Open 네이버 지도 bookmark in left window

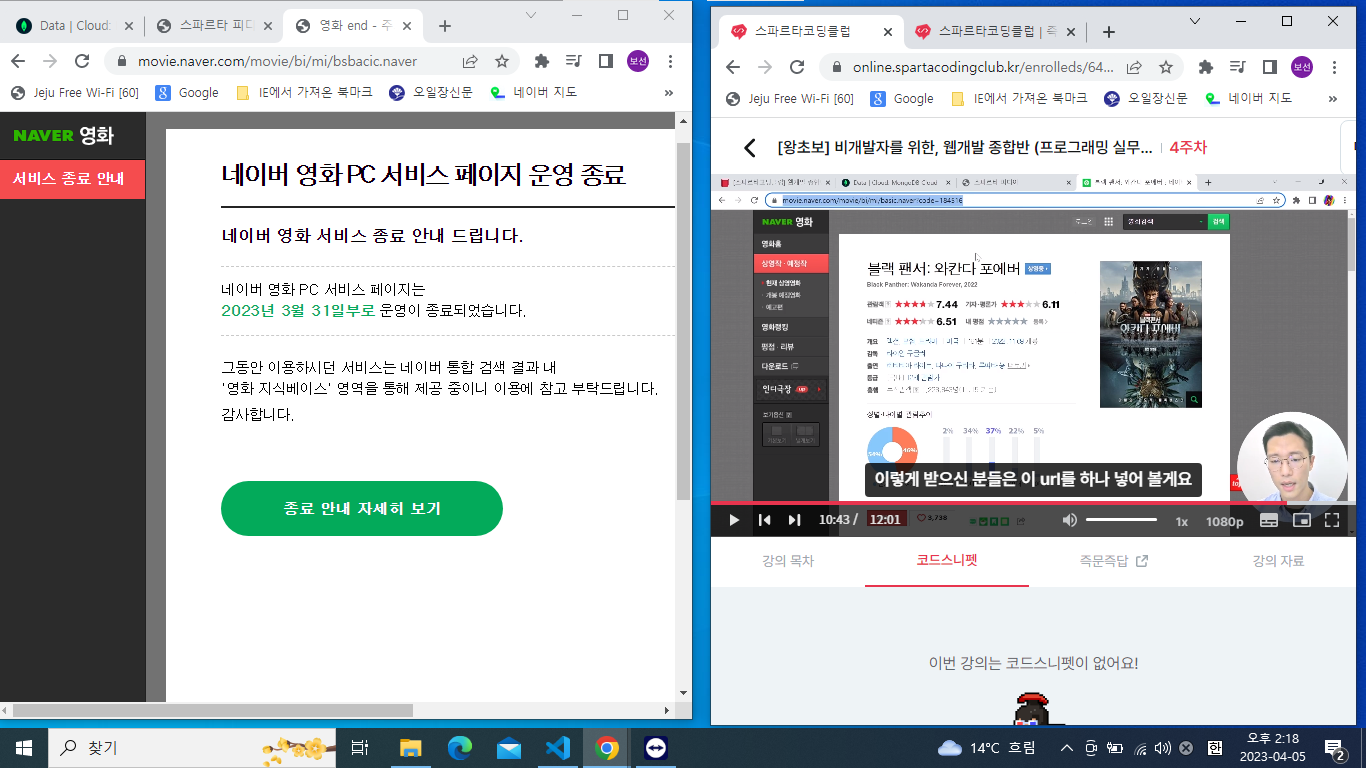tap(533, 92)
